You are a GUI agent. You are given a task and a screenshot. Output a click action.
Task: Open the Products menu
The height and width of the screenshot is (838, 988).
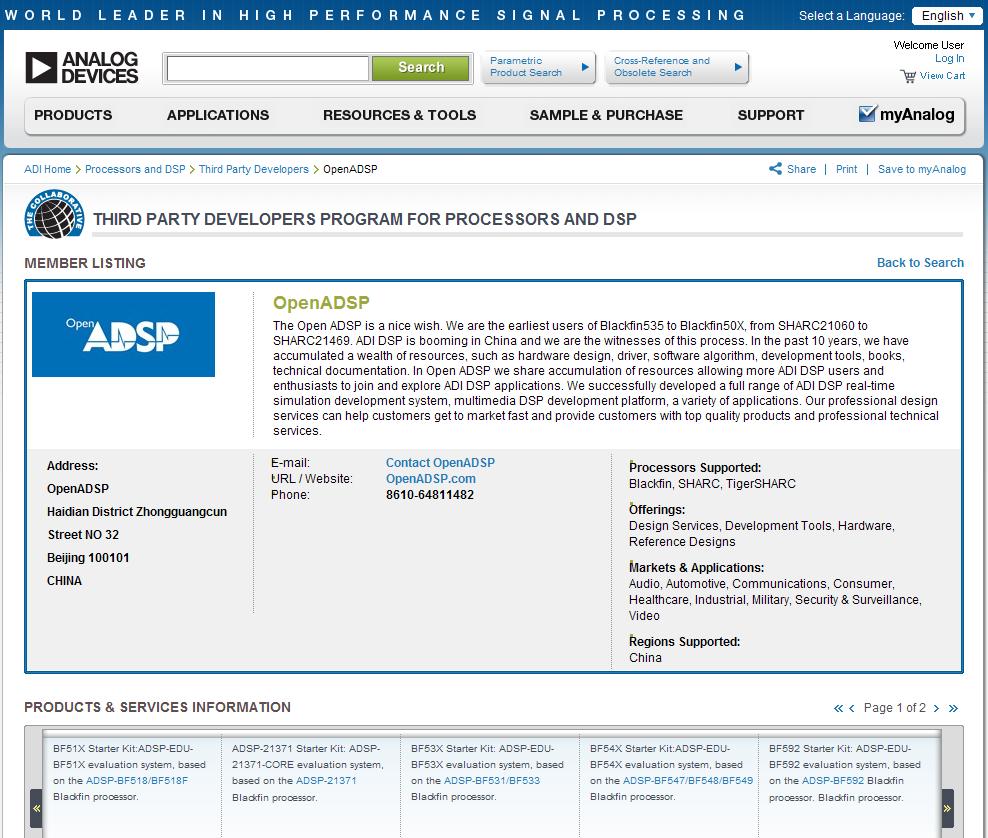click(x=73, y=115)
